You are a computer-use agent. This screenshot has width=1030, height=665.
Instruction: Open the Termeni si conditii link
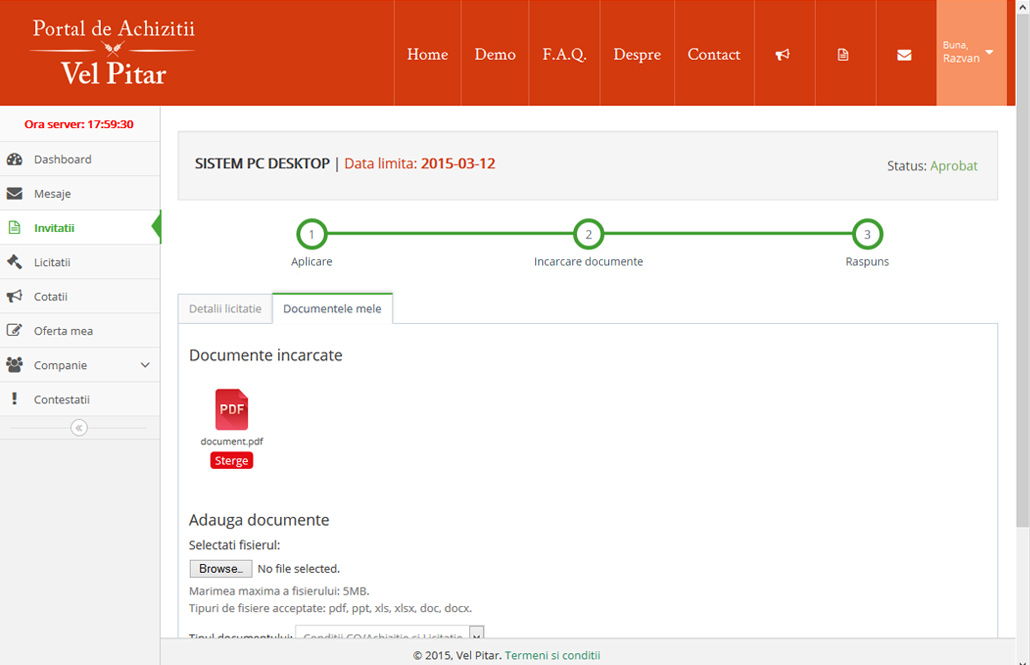pos(552,655)
